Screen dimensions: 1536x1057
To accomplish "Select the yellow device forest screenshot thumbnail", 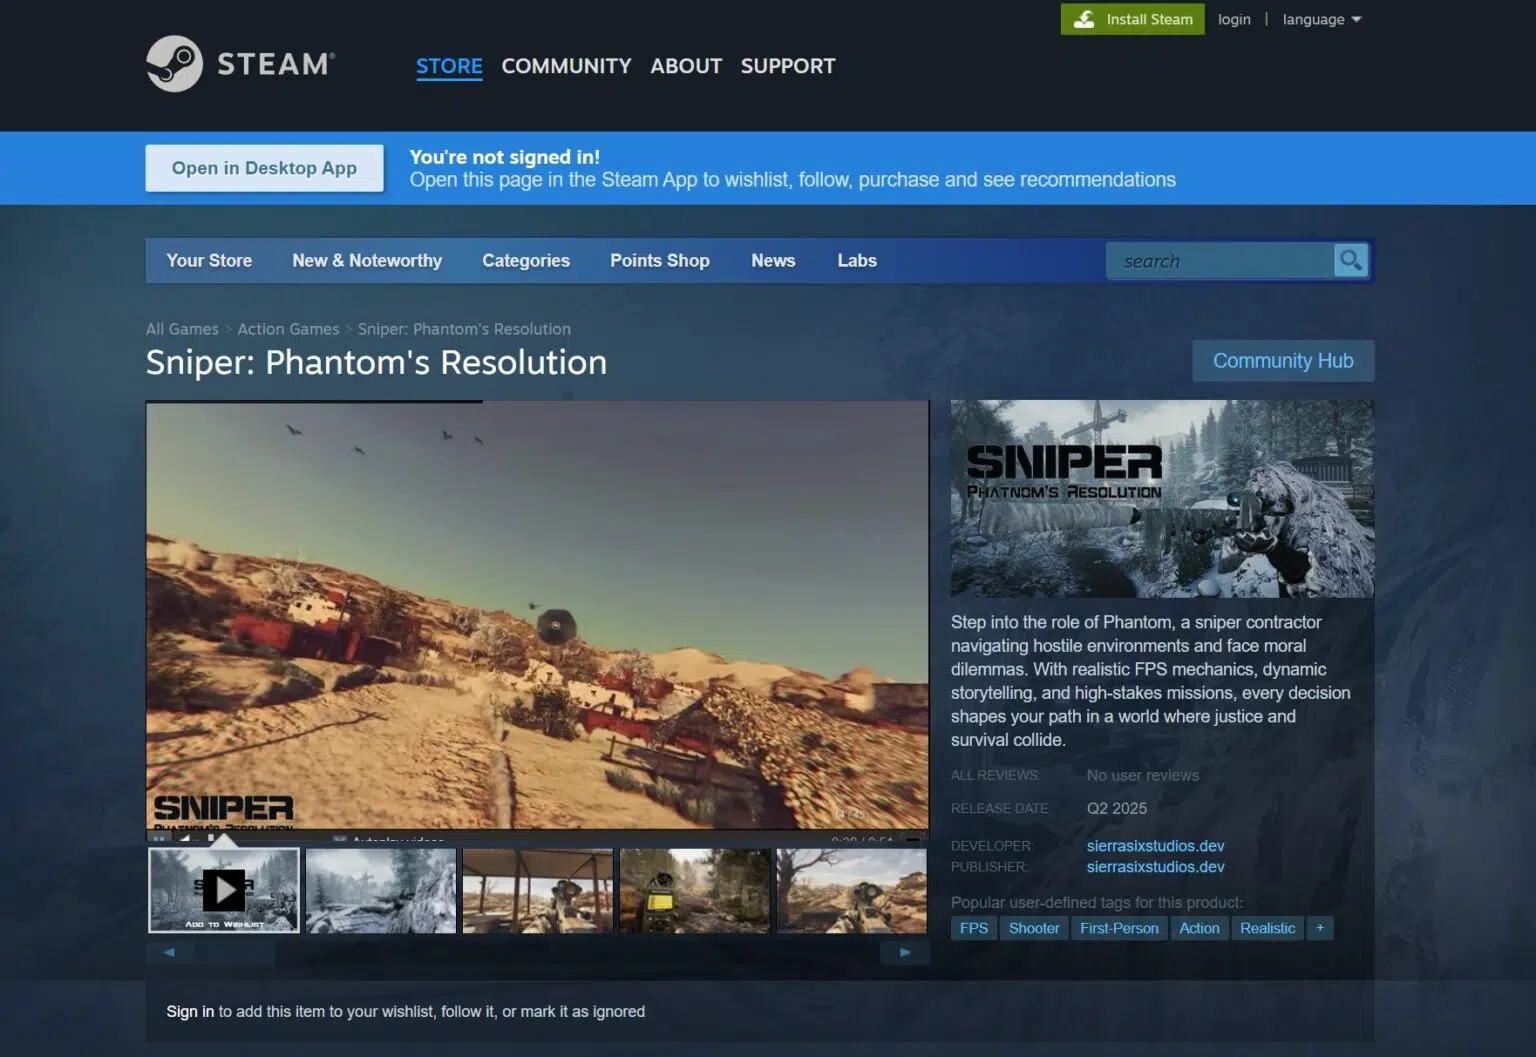I will (695, 890).
